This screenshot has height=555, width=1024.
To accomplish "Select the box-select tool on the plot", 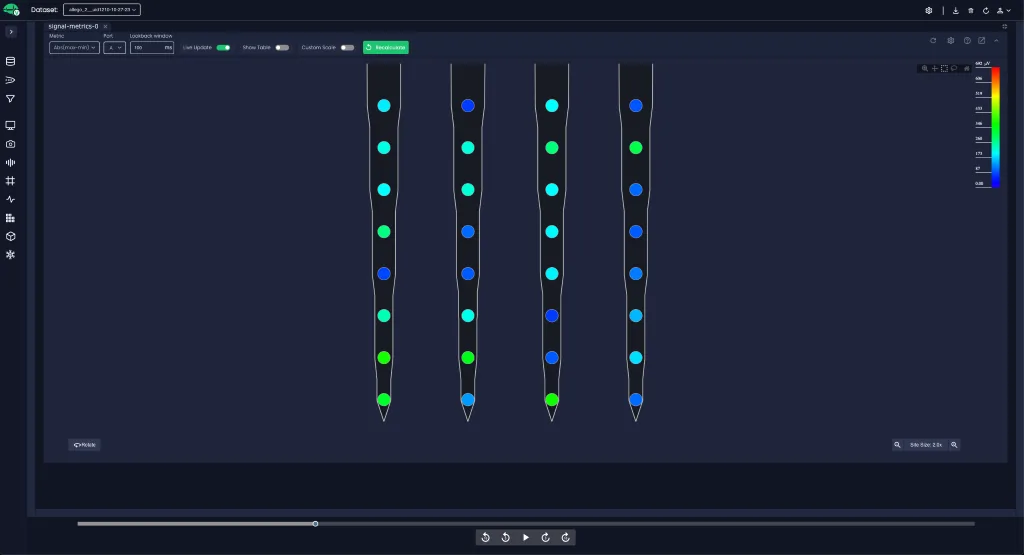I will [x=944, y=69].
